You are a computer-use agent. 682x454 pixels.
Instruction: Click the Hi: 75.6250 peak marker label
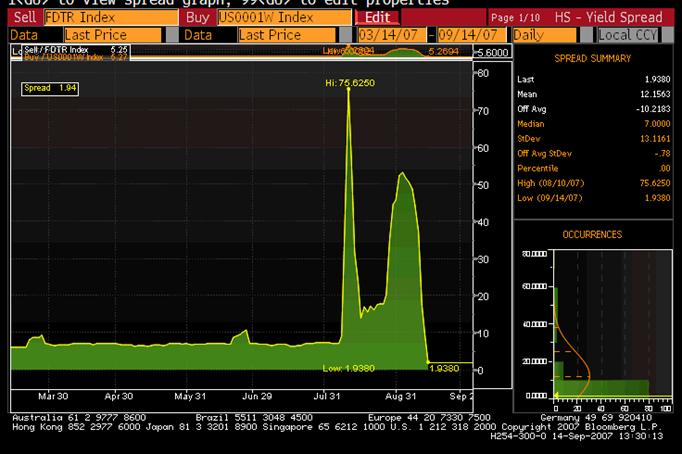[x=350, y=83]
